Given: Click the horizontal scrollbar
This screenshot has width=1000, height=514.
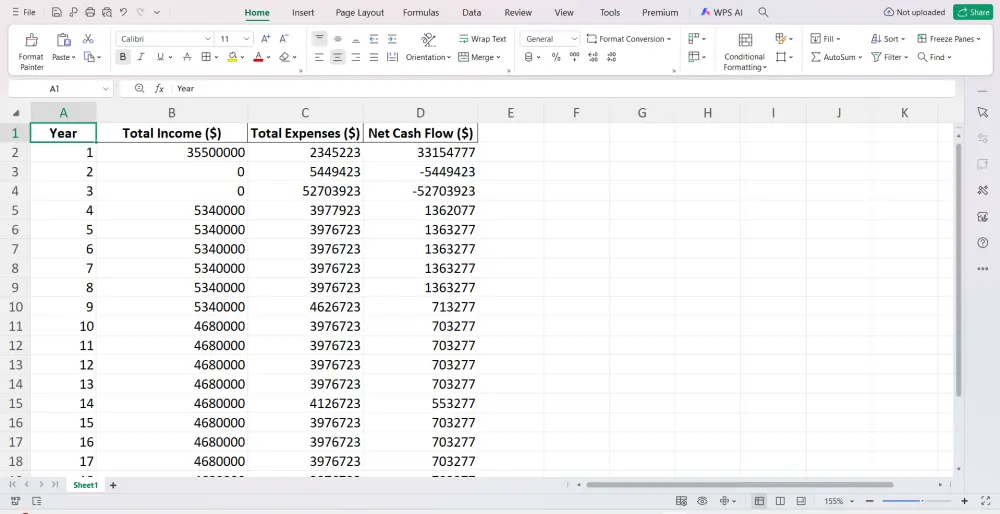Looking at the screenshot, I should tap(740, 485).
